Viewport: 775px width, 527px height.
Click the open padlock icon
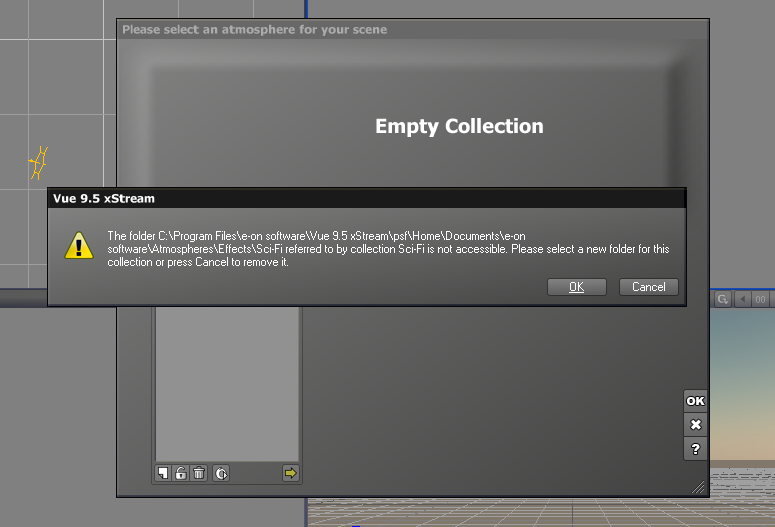pos(181,473)
